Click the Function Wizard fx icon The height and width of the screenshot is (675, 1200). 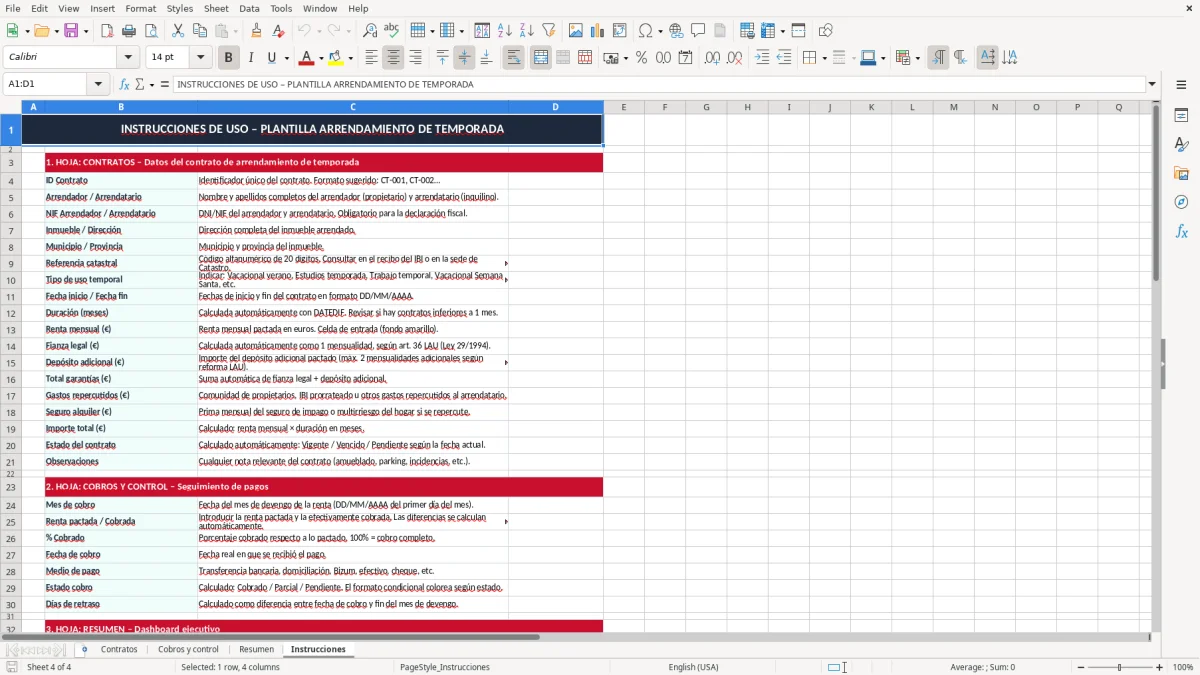pos(125,84)
